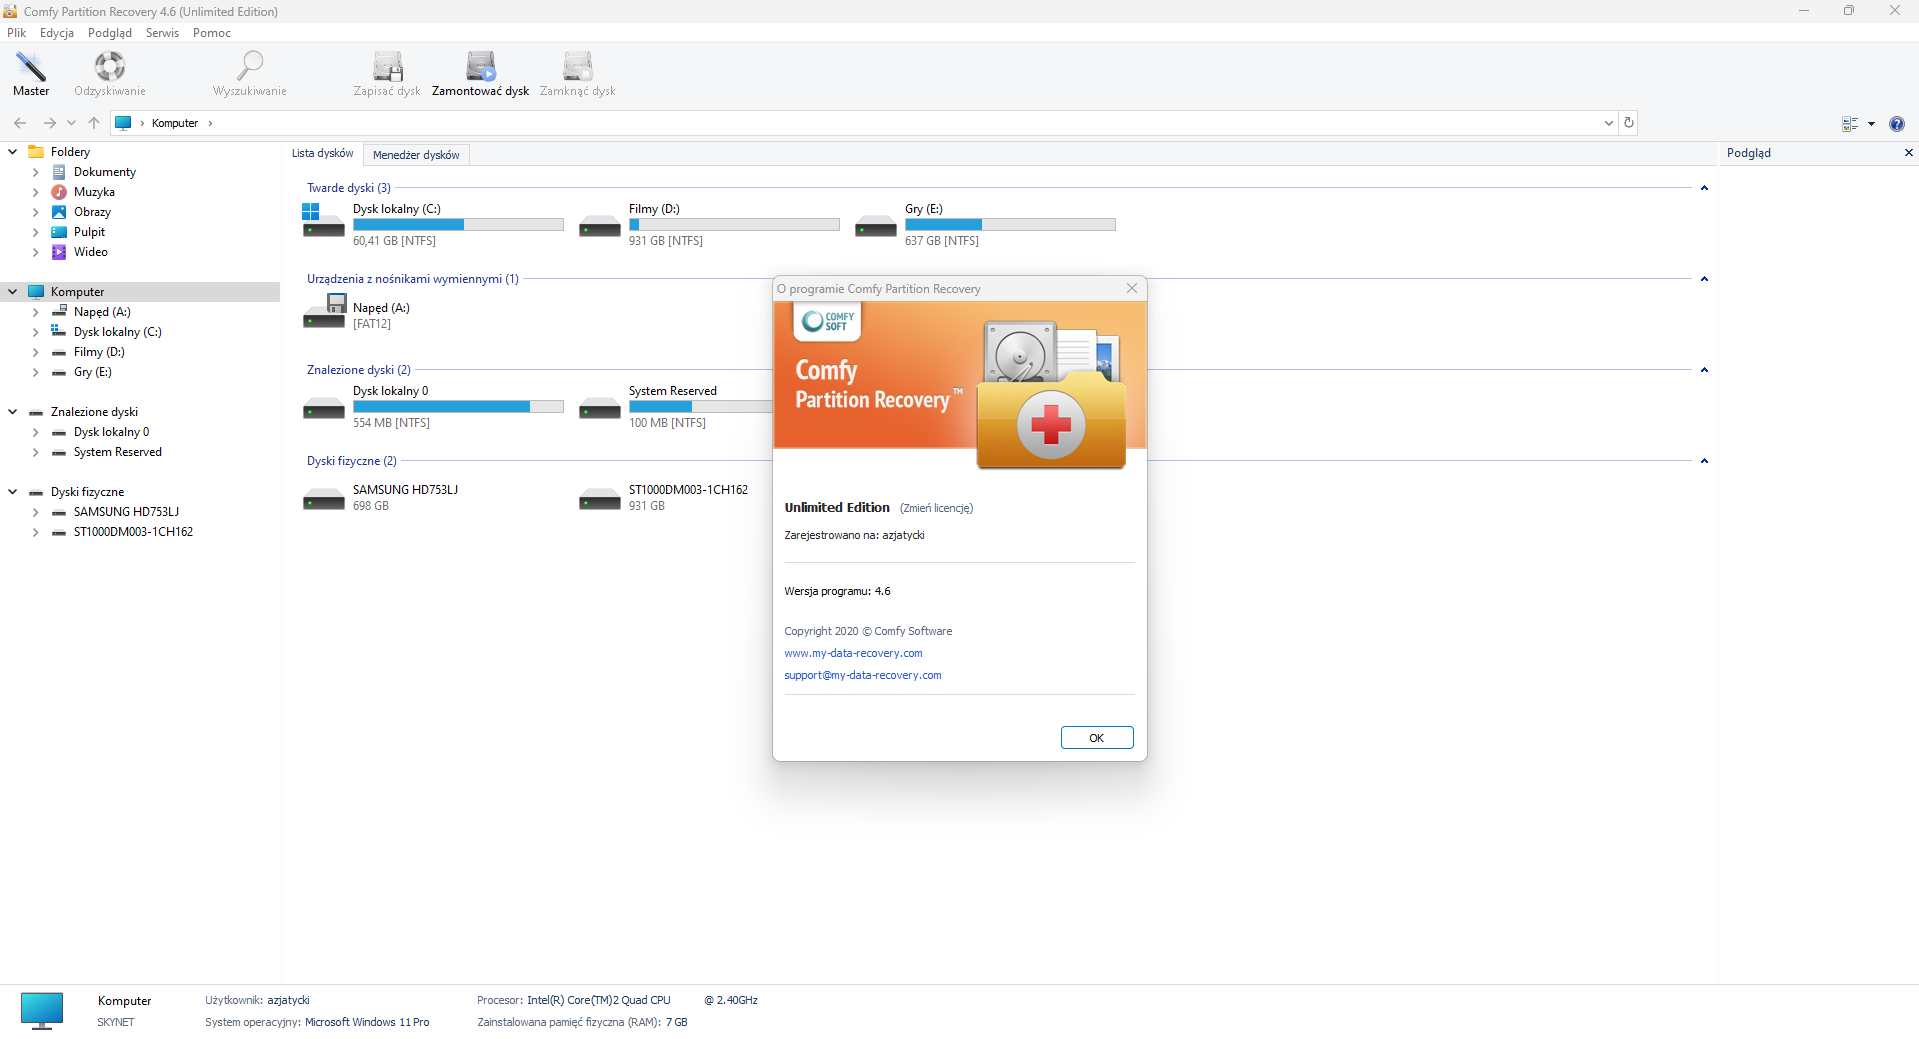Open the view options dropdown arrow
Screen dimensions: 1919x1039
[1871, 124]
